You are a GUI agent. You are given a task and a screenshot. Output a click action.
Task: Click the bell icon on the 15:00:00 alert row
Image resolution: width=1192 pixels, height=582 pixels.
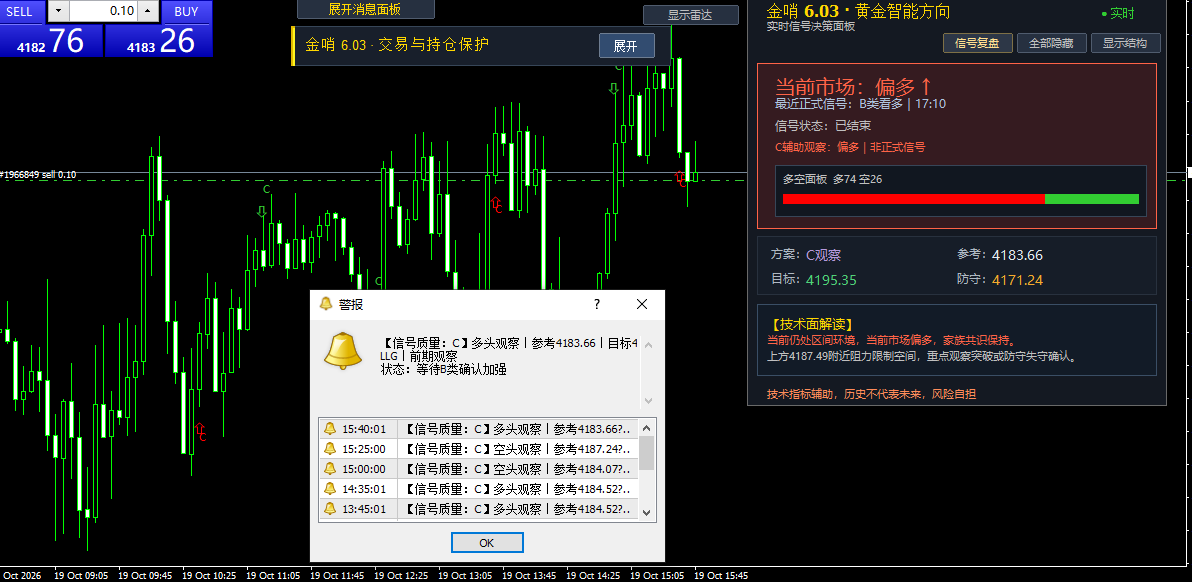click(330, 469)
